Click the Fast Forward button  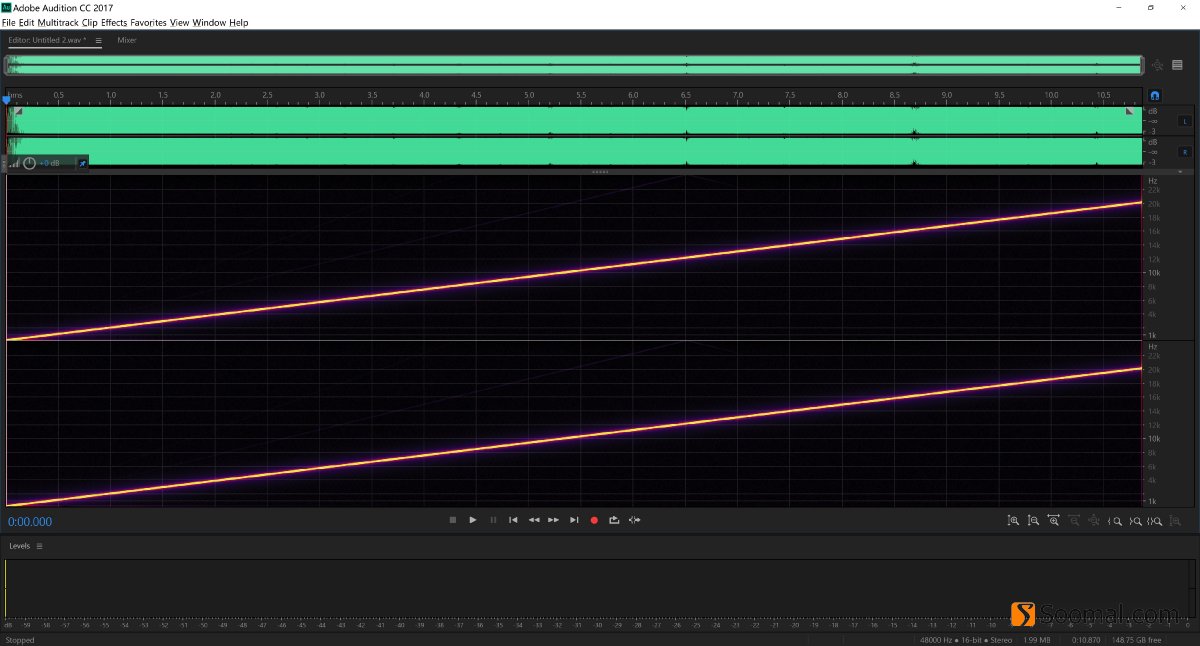coord(553,520)
